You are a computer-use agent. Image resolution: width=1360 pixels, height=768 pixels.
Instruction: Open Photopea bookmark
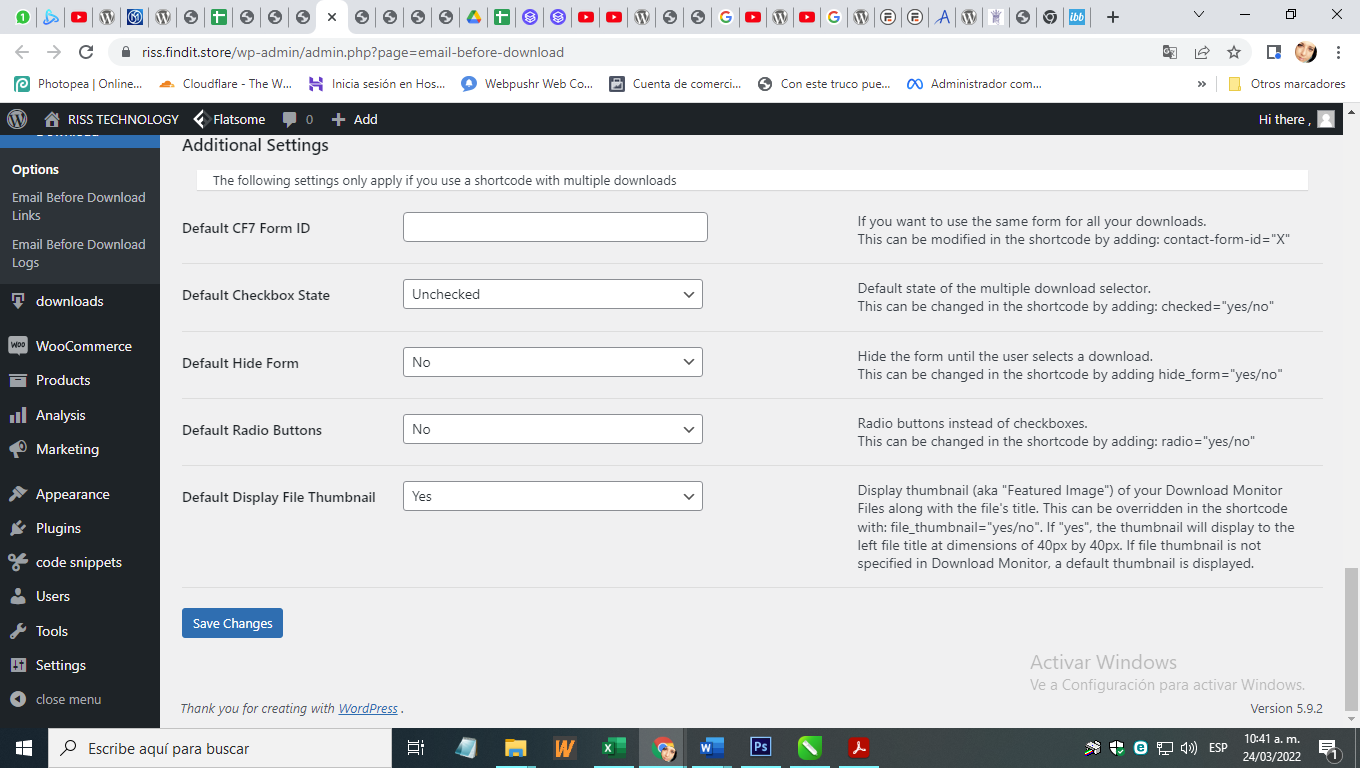pyautogui.click(x=78, y=84)
